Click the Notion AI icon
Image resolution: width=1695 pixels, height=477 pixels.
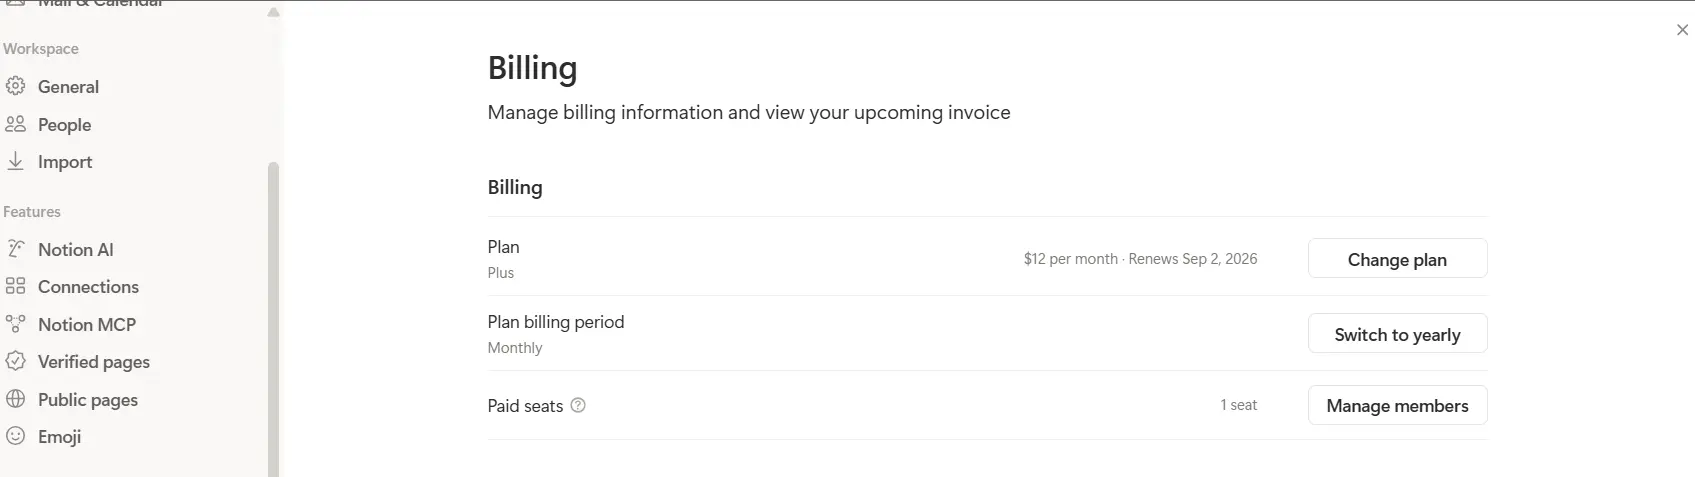[x=15, y=249]
